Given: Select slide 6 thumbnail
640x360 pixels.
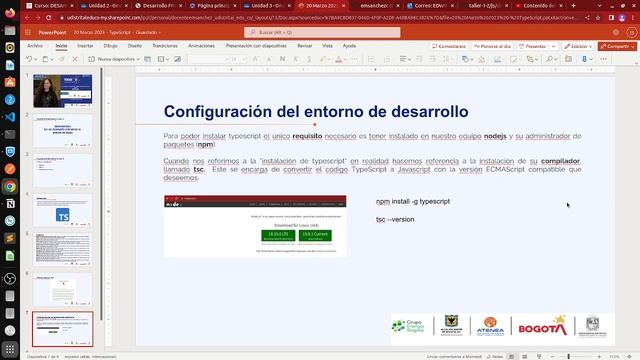Looking at the screenshot, I should (62, 289).
